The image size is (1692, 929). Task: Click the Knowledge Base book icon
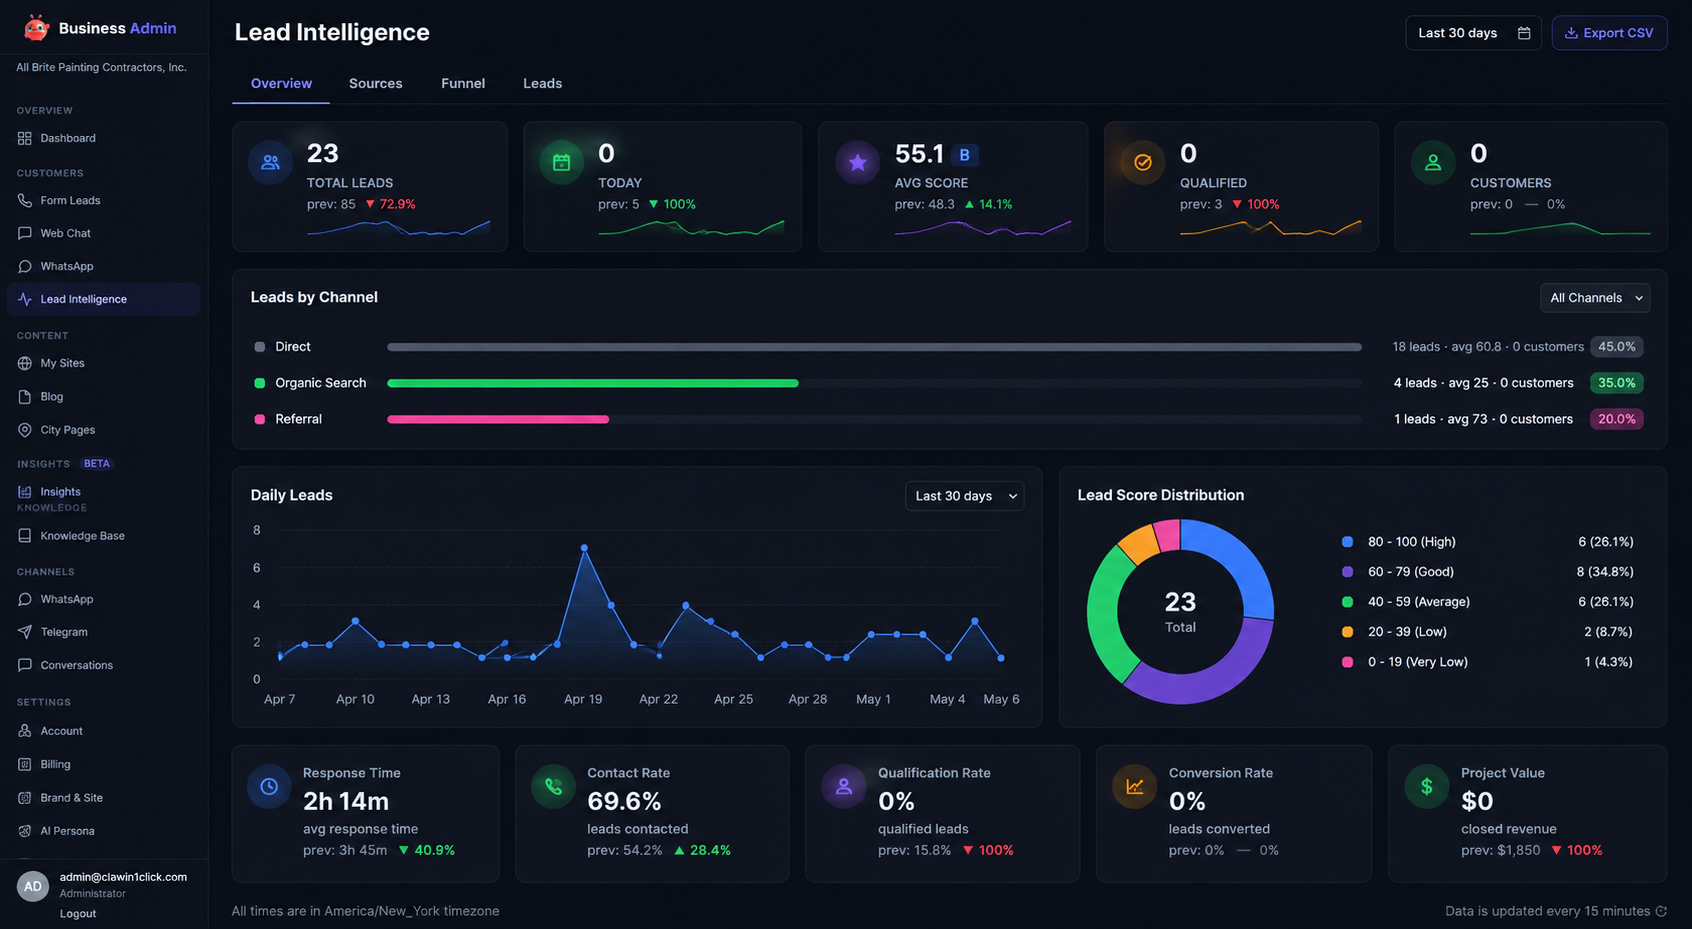point(25,536)
